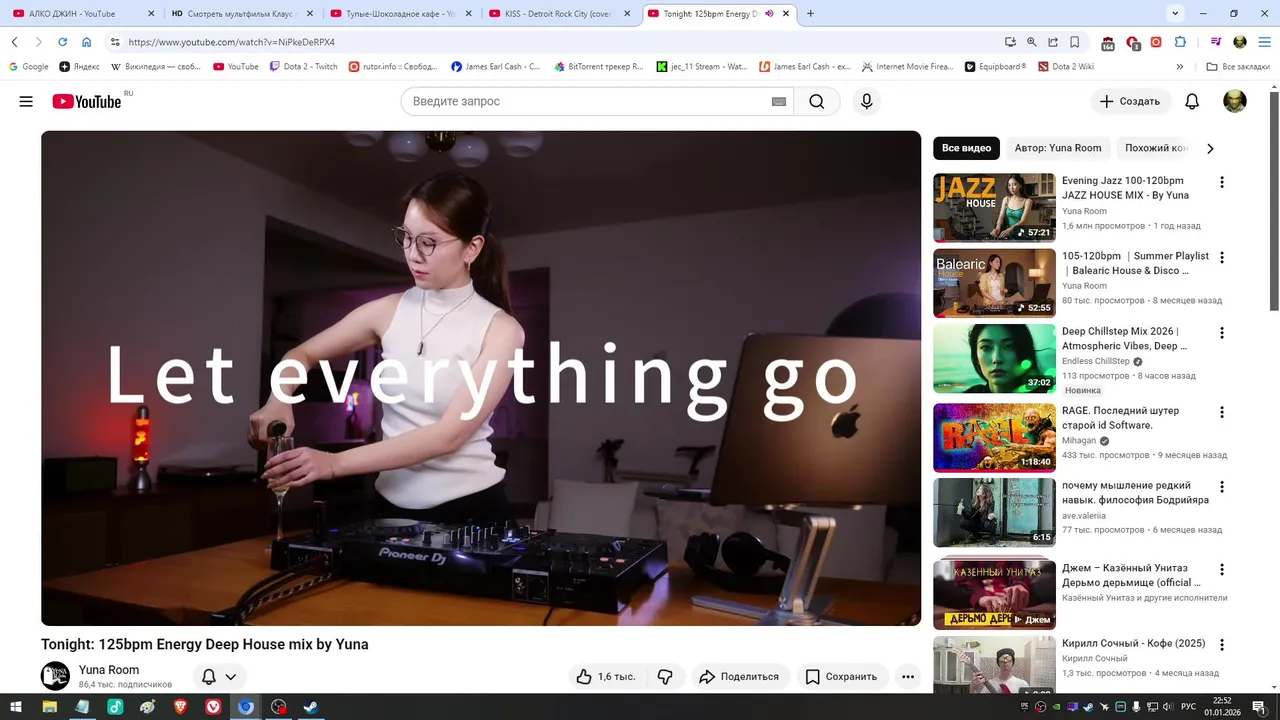This screenshot has height=720, width=1280.
Task: Mute the current tab with its speaker icon
Action: [769, 14]
